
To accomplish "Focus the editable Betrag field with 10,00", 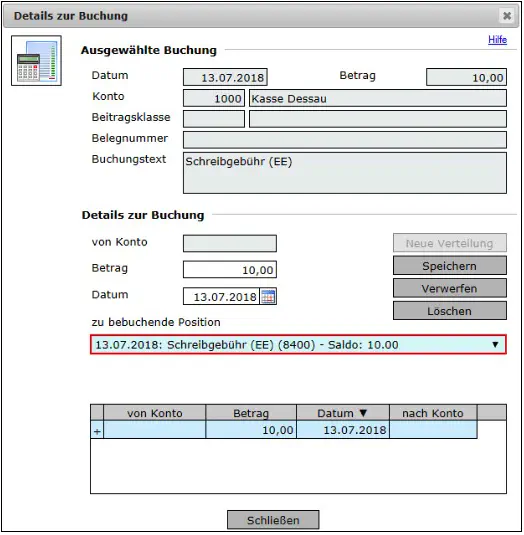I will [230, 270].
